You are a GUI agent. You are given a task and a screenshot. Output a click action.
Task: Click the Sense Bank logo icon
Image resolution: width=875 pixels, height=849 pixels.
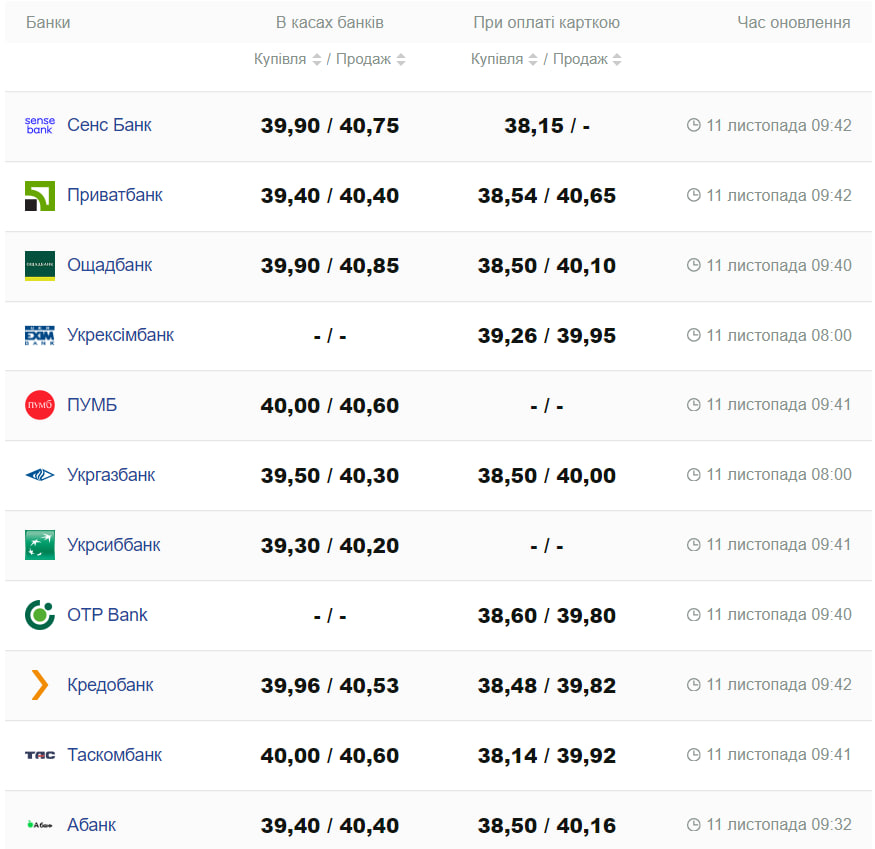(x=40, y=125)
